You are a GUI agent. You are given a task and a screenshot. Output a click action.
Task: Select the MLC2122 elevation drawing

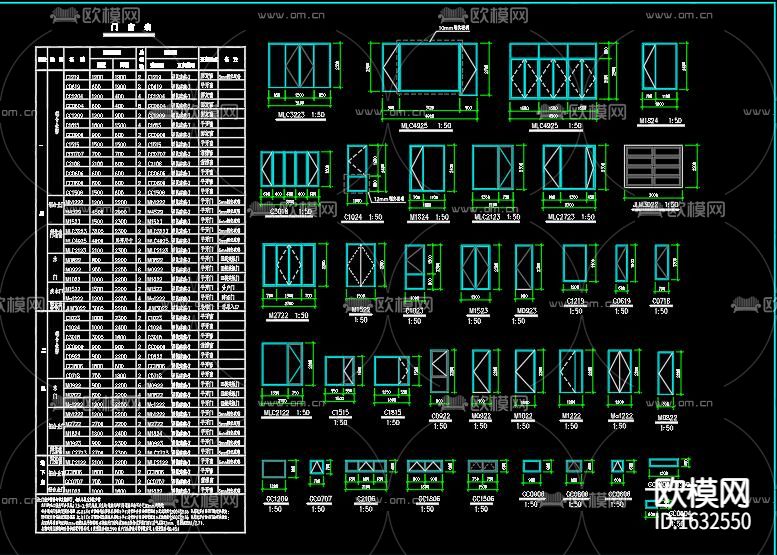[x=282, y=364]
